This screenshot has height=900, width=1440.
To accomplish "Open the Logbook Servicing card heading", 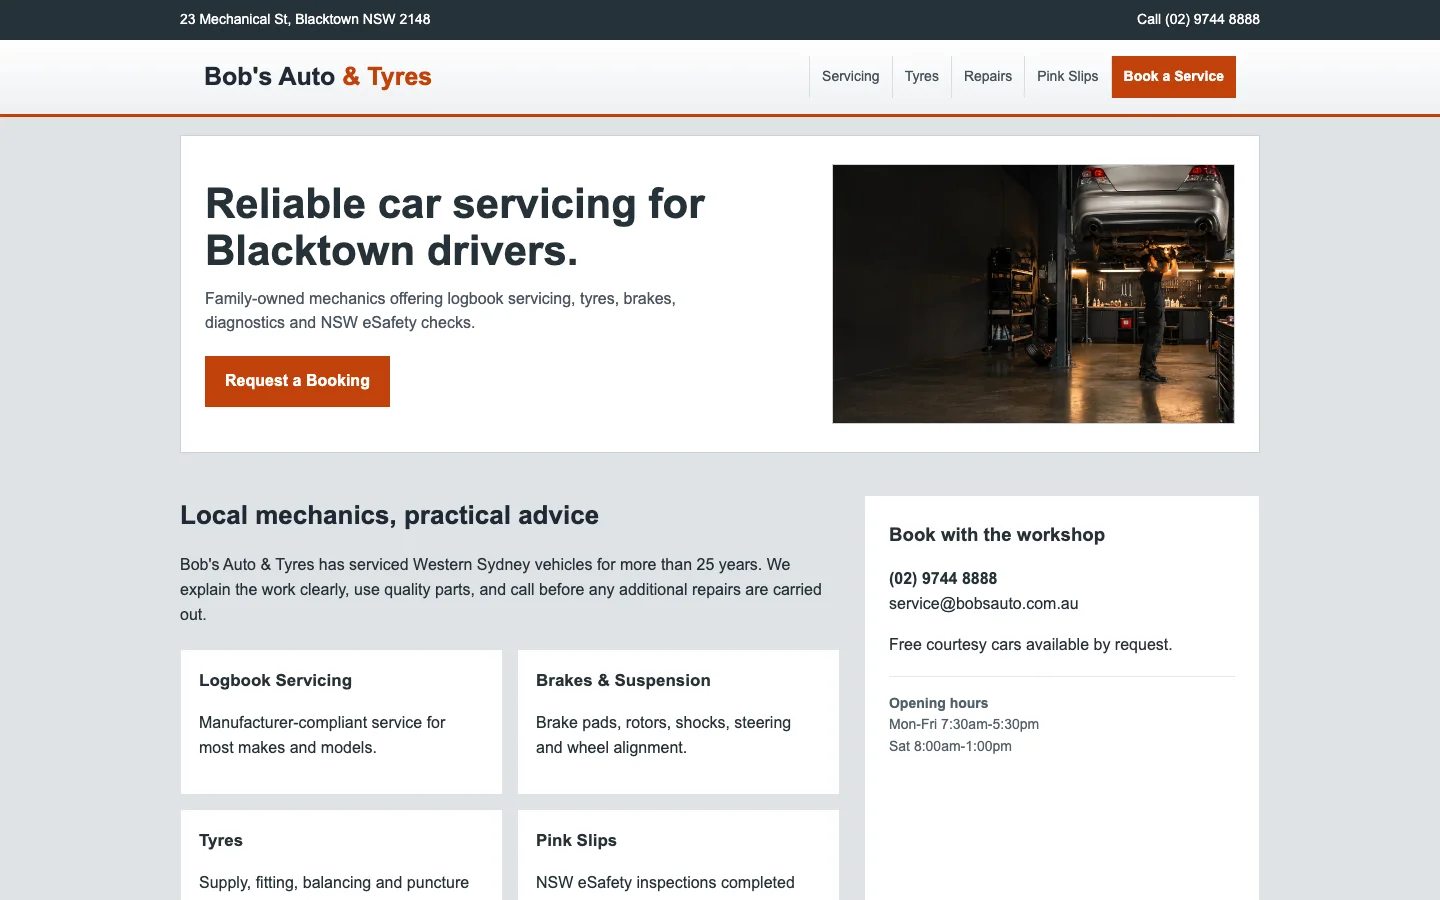I will coord(275,680).
